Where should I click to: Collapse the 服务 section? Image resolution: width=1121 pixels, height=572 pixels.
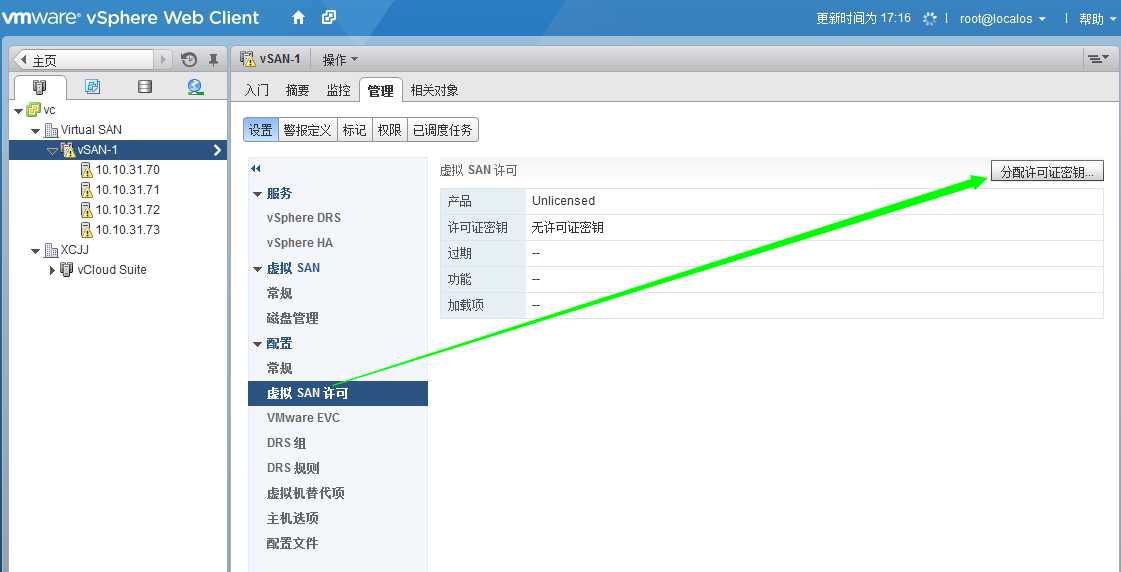[x=257, y=194]
